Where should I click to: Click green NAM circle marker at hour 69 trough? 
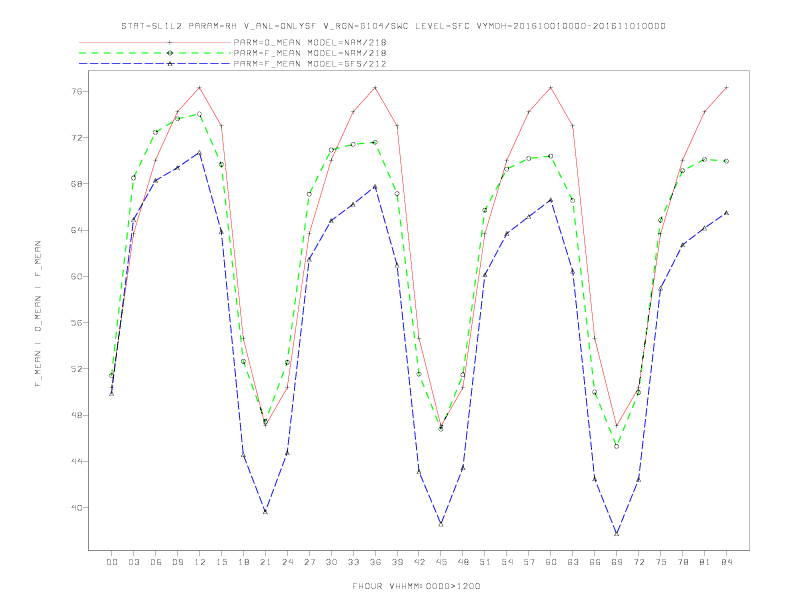click(x=617, y=446)
